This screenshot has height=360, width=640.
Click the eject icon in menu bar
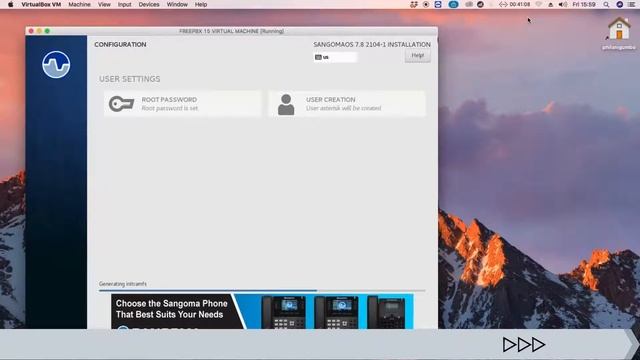pyautogui.click(x=550, y=4)
